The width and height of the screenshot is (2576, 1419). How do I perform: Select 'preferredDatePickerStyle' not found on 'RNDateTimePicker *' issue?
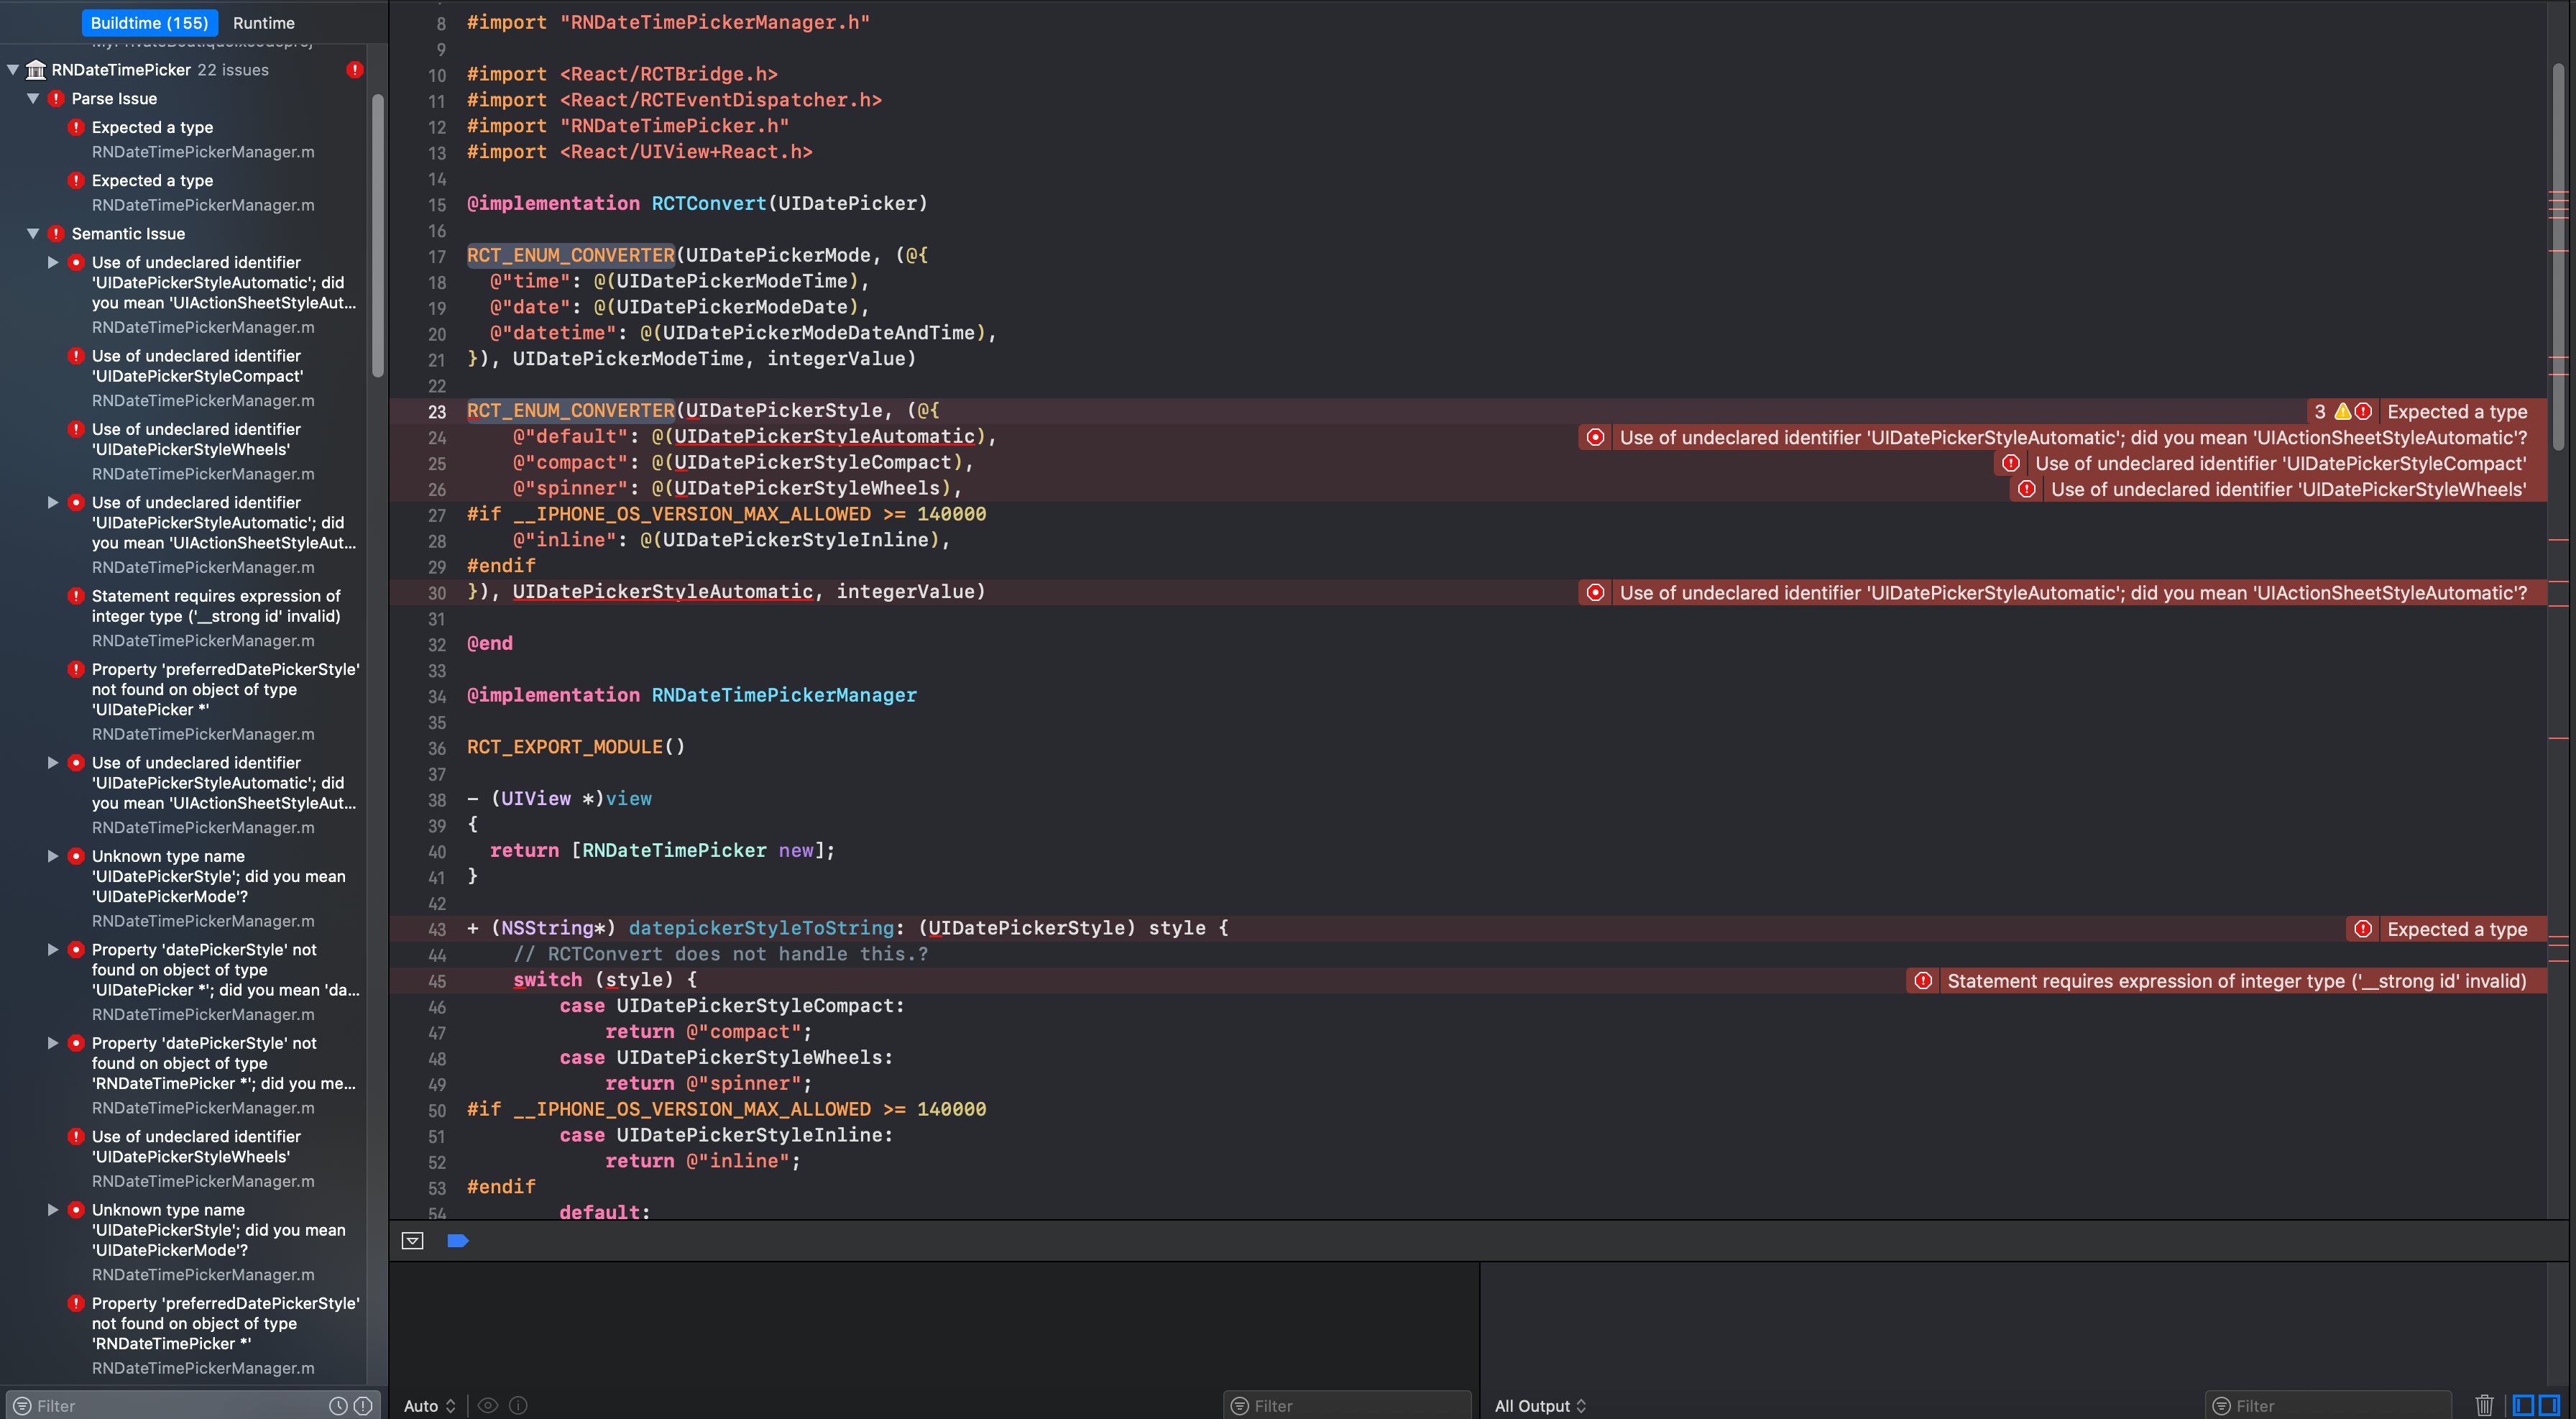click(x=225, y=1324)
